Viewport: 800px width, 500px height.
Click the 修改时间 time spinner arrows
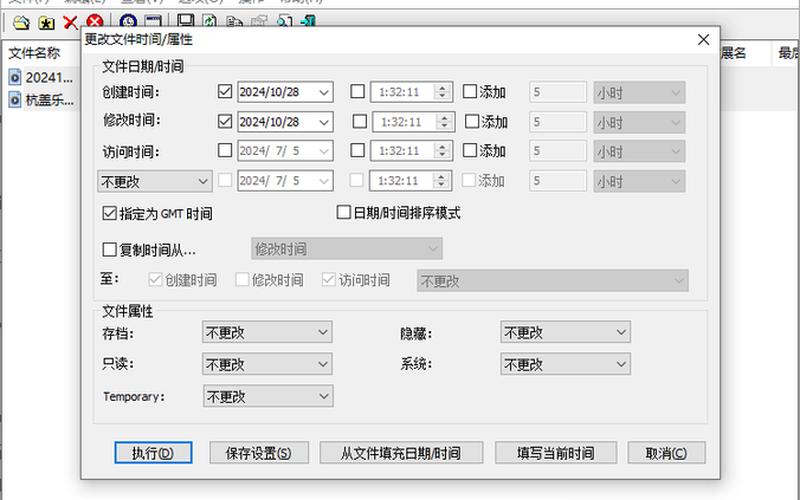[444, 122]
